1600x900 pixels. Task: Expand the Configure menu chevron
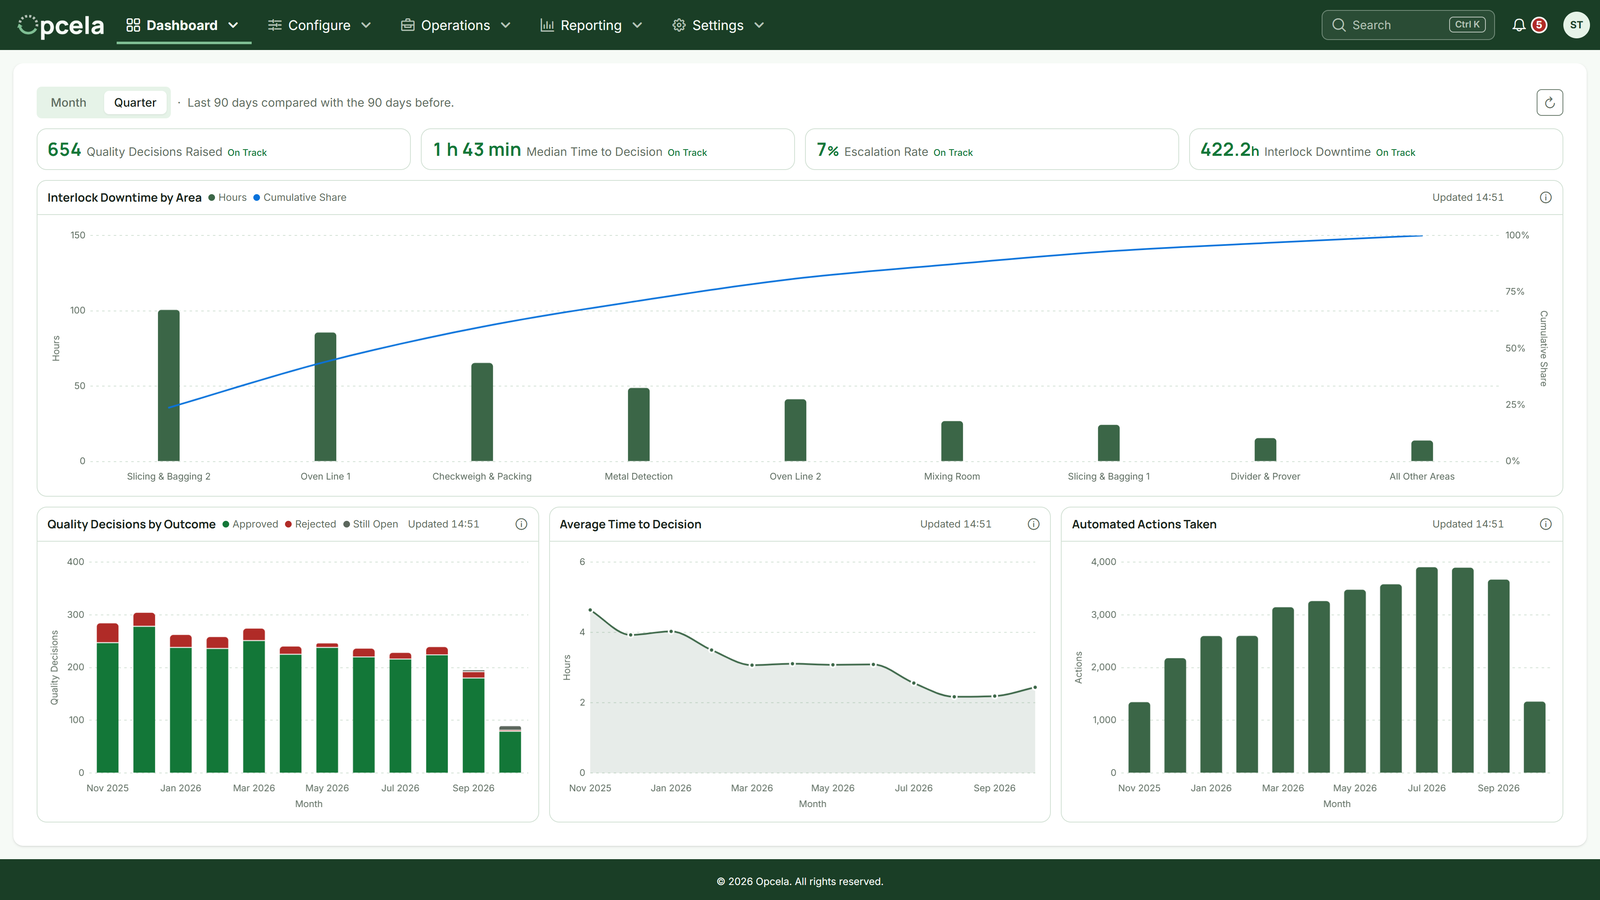pos(366,25)
